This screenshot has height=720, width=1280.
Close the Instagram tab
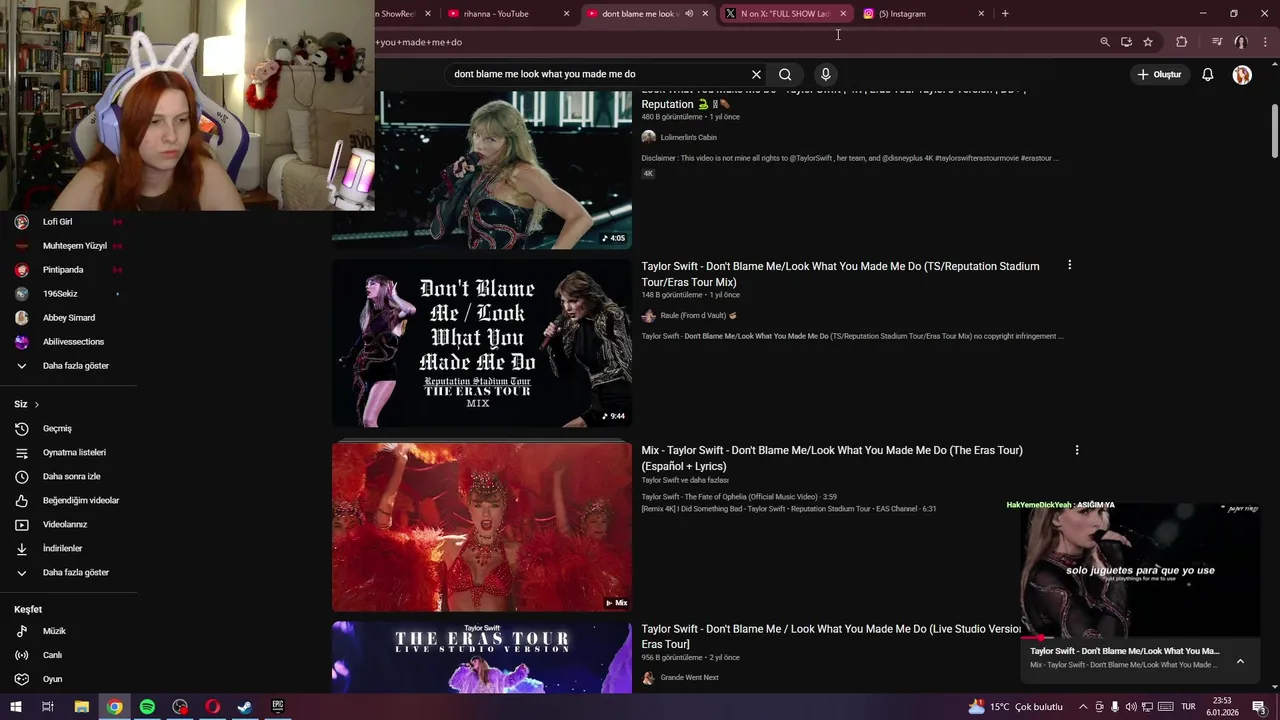981,14
